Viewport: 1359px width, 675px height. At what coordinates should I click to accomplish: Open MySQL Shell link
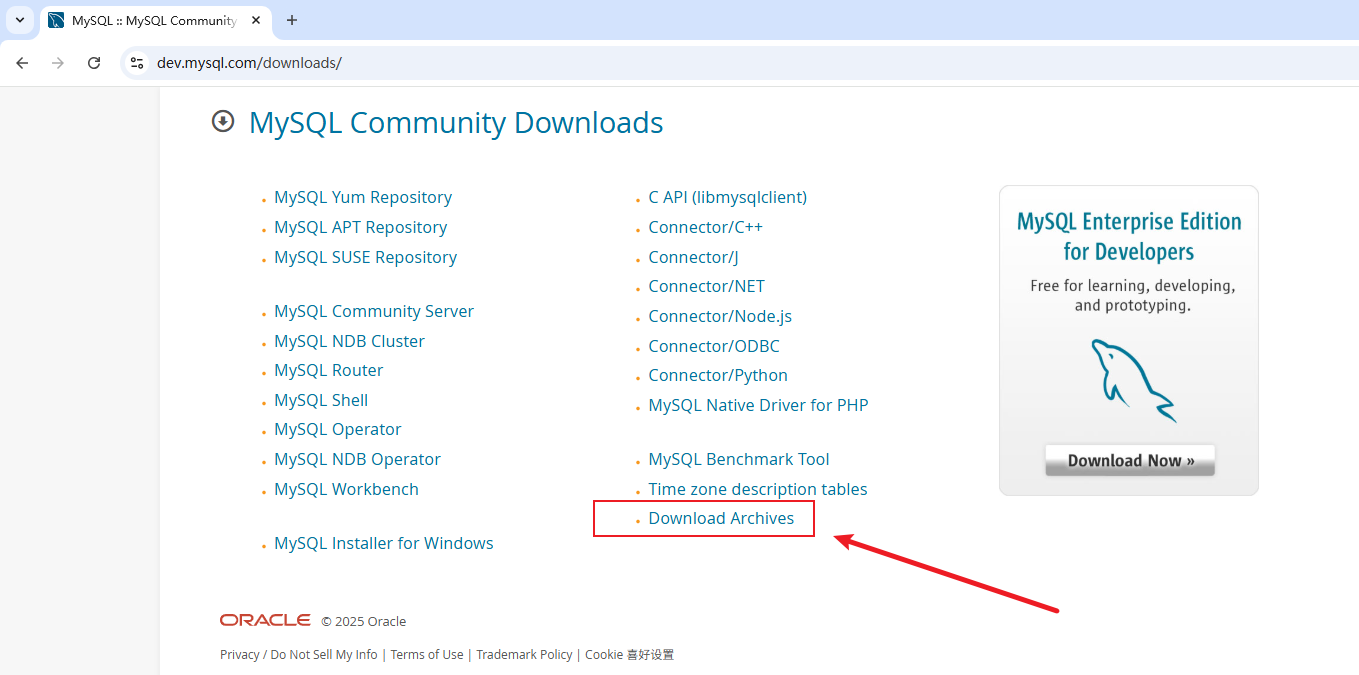point(321,401)
